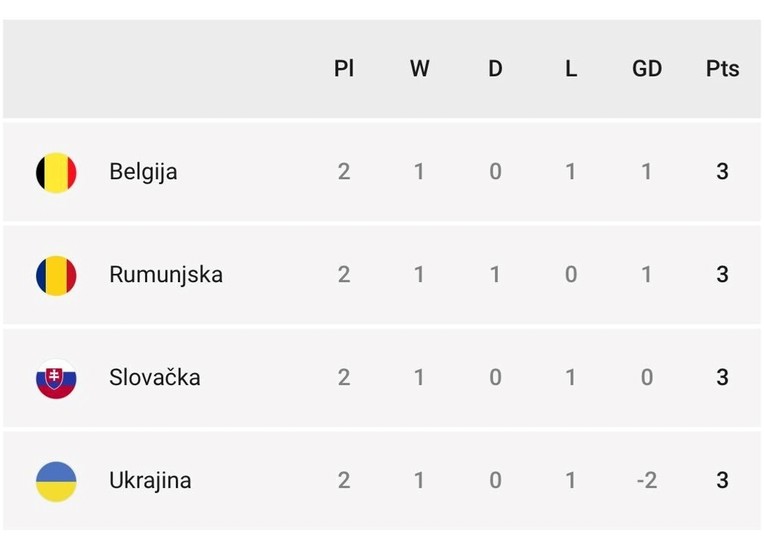Open the Belgija team link

click(143, 172)
